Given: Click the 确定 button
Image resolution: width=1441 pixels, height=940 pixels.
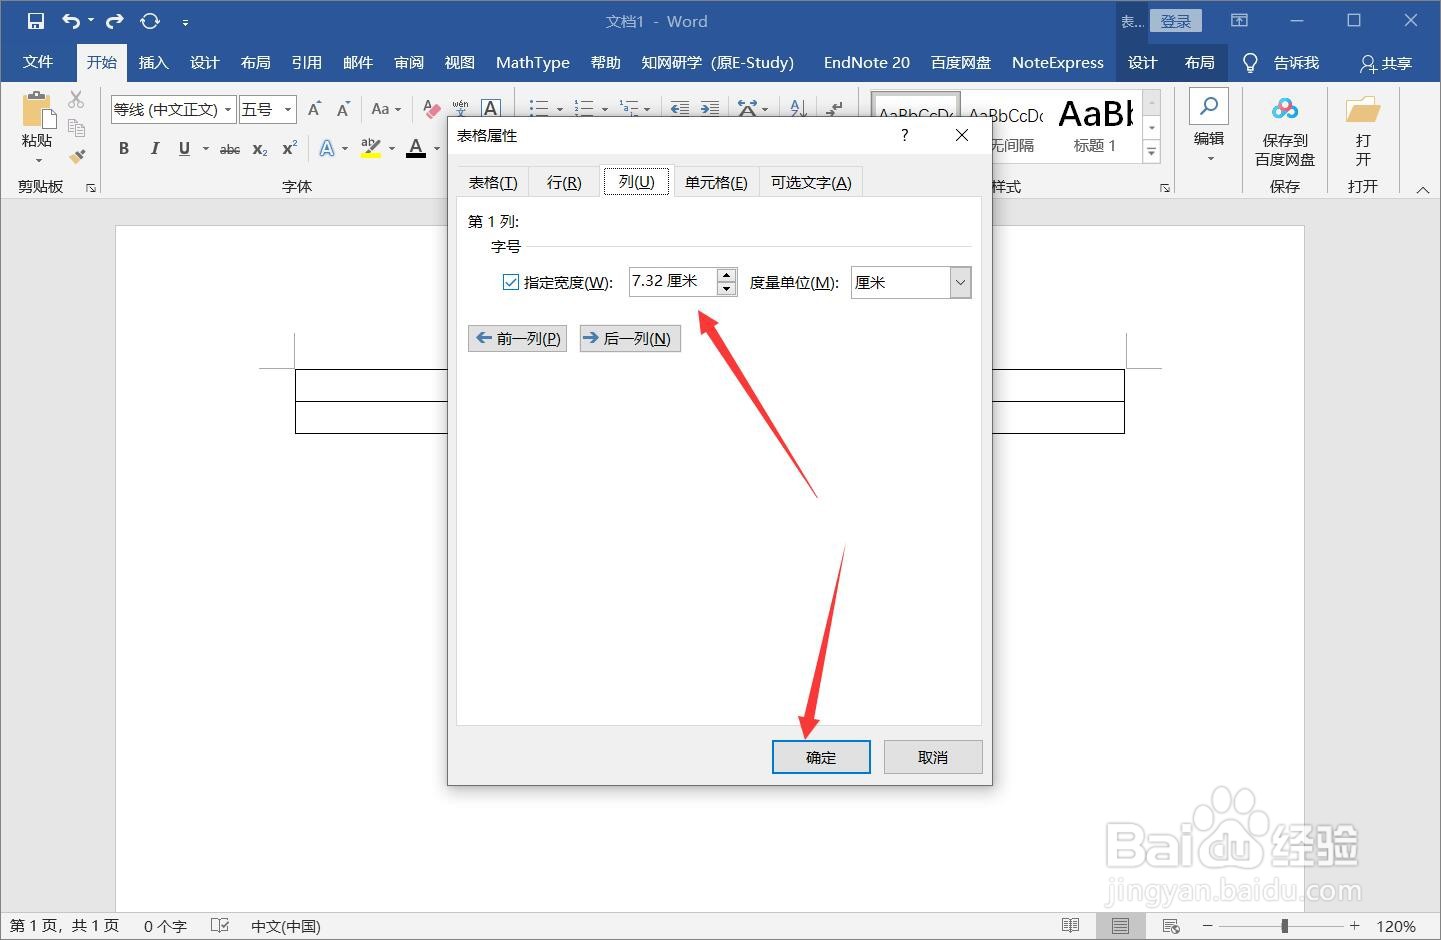Looking at the screenshot, I should click(820, 757).
